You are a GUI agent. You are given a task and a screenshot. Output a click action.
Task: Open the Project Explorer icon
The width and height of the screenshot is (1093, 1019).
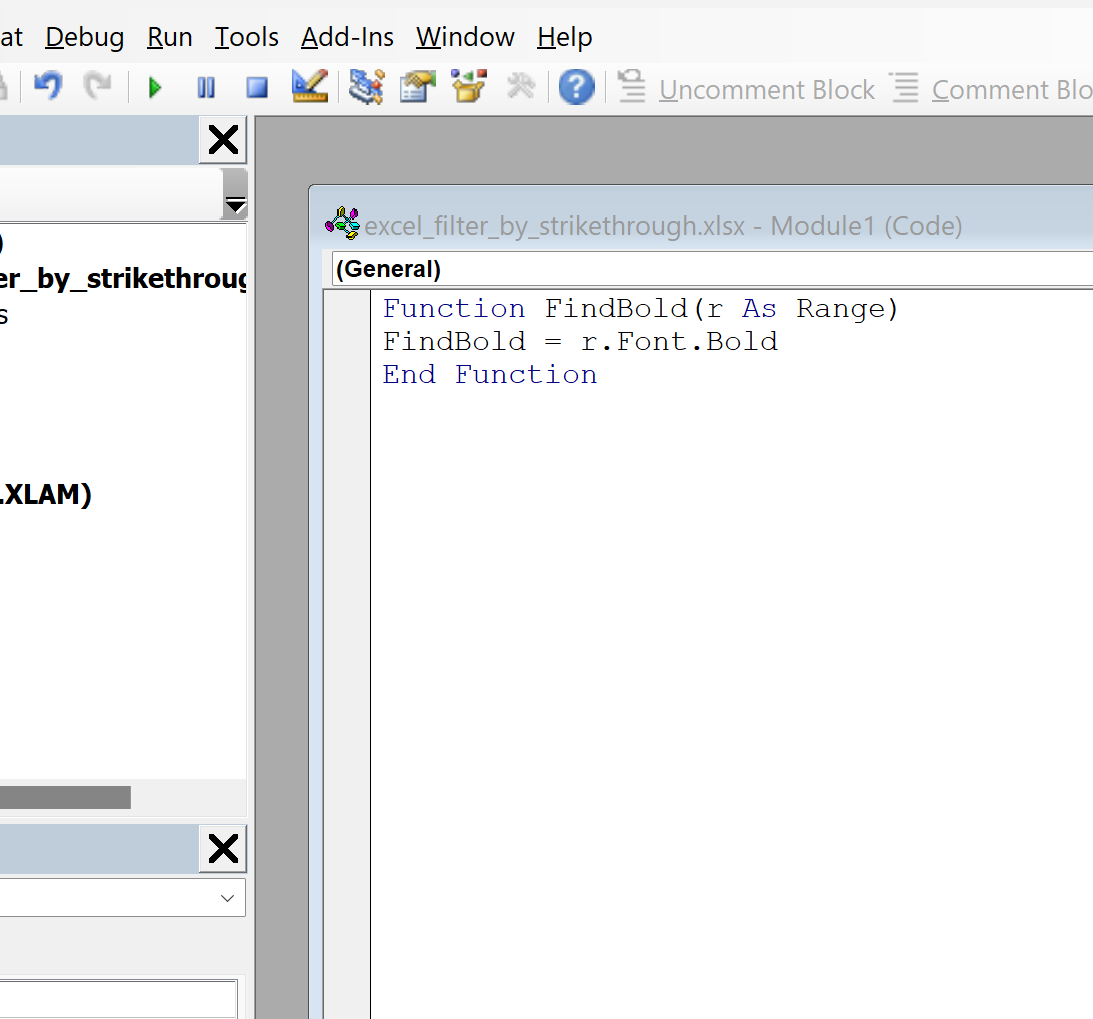[366, 88]
